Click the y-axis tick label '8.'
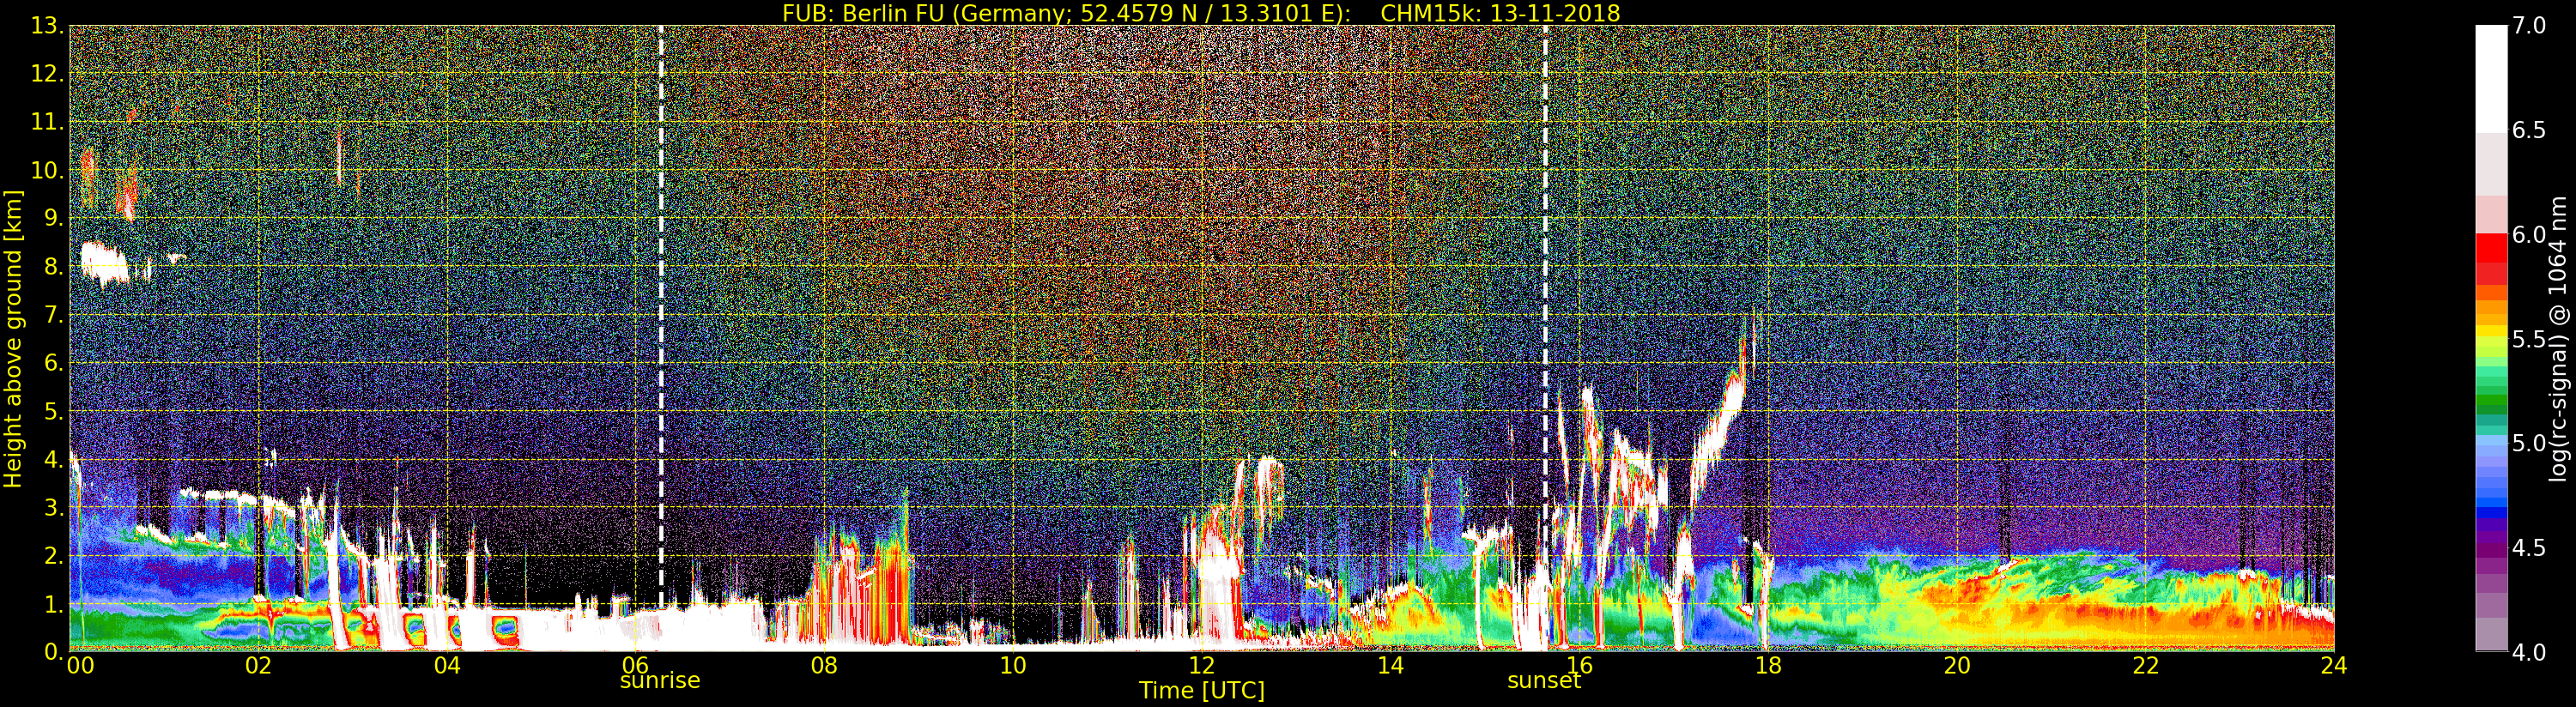The width and height of the screenshot is (2576, 707). [53, 267]
